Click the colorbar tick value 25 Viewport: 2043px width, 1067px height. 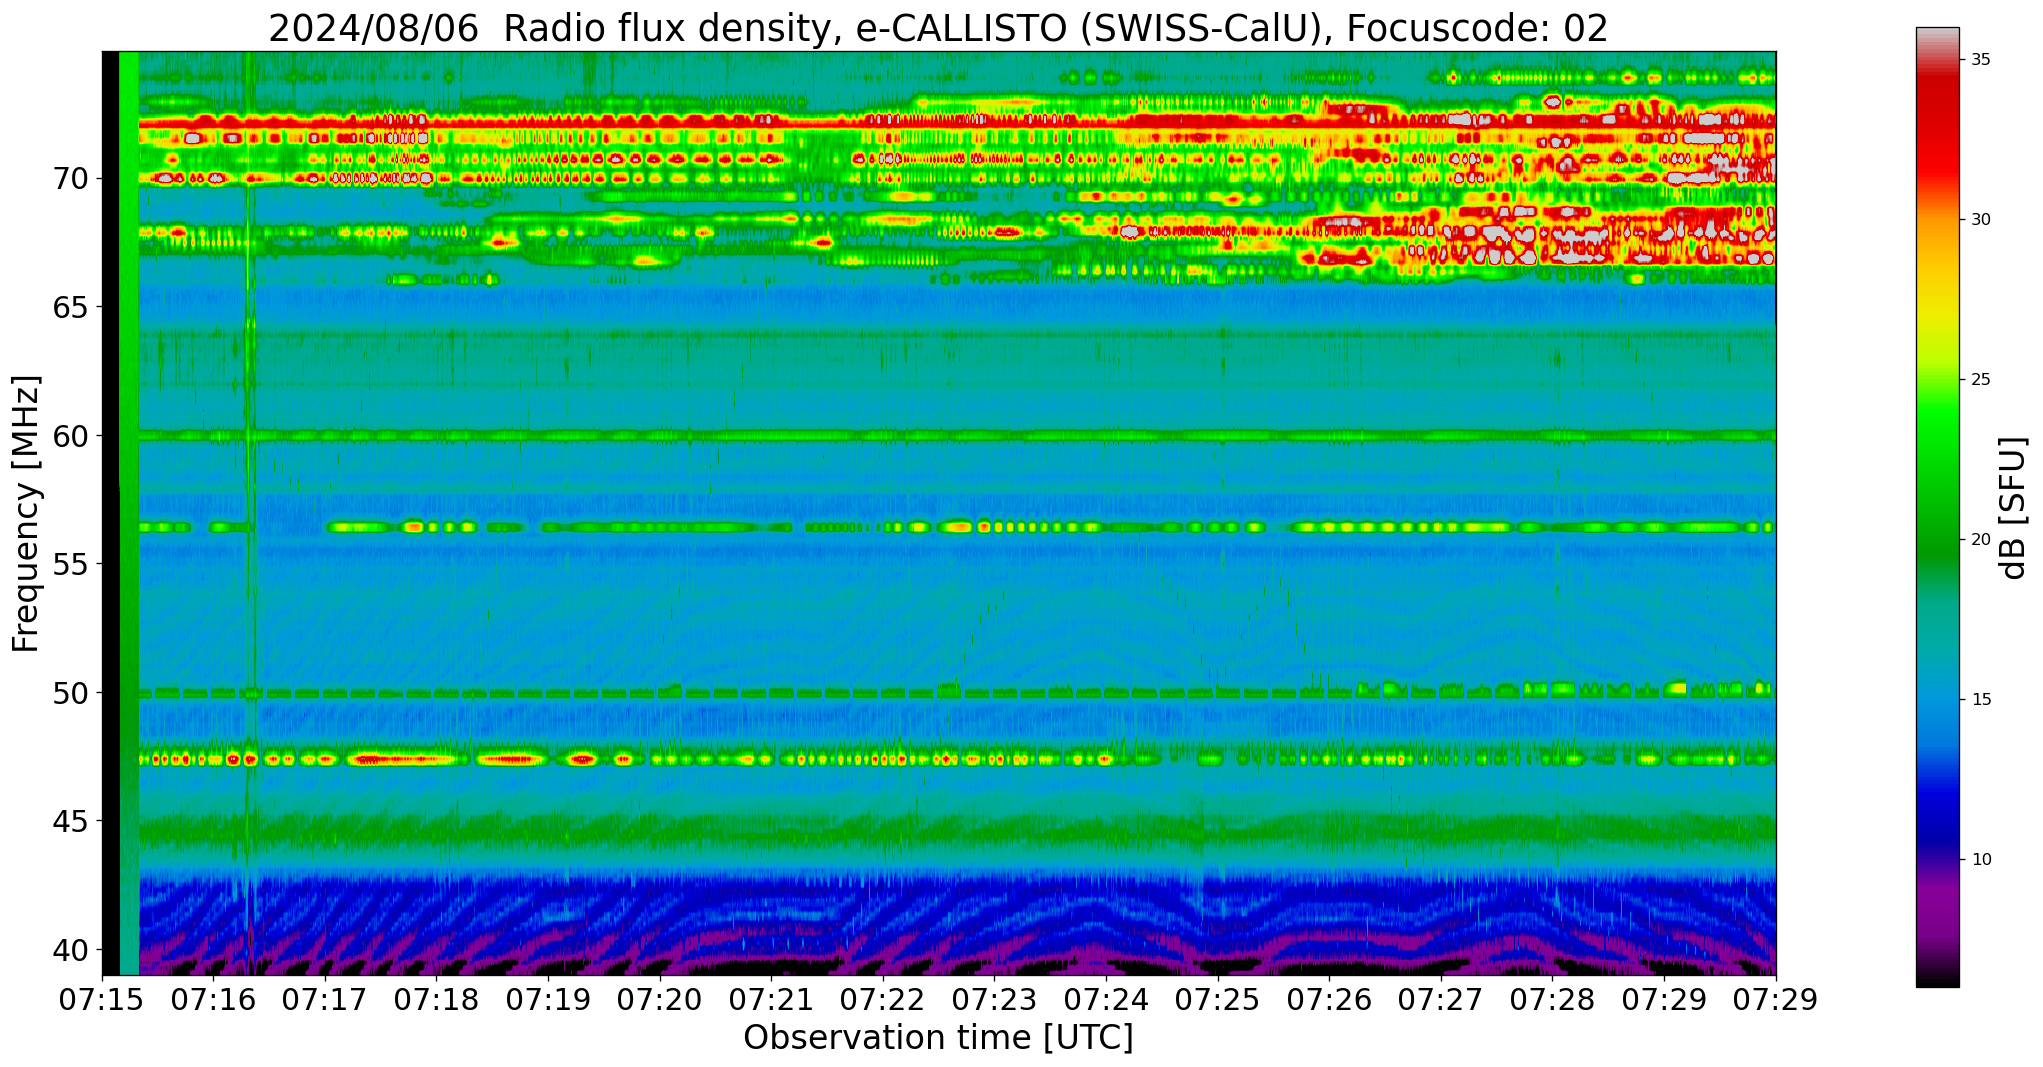point(1980,380)
